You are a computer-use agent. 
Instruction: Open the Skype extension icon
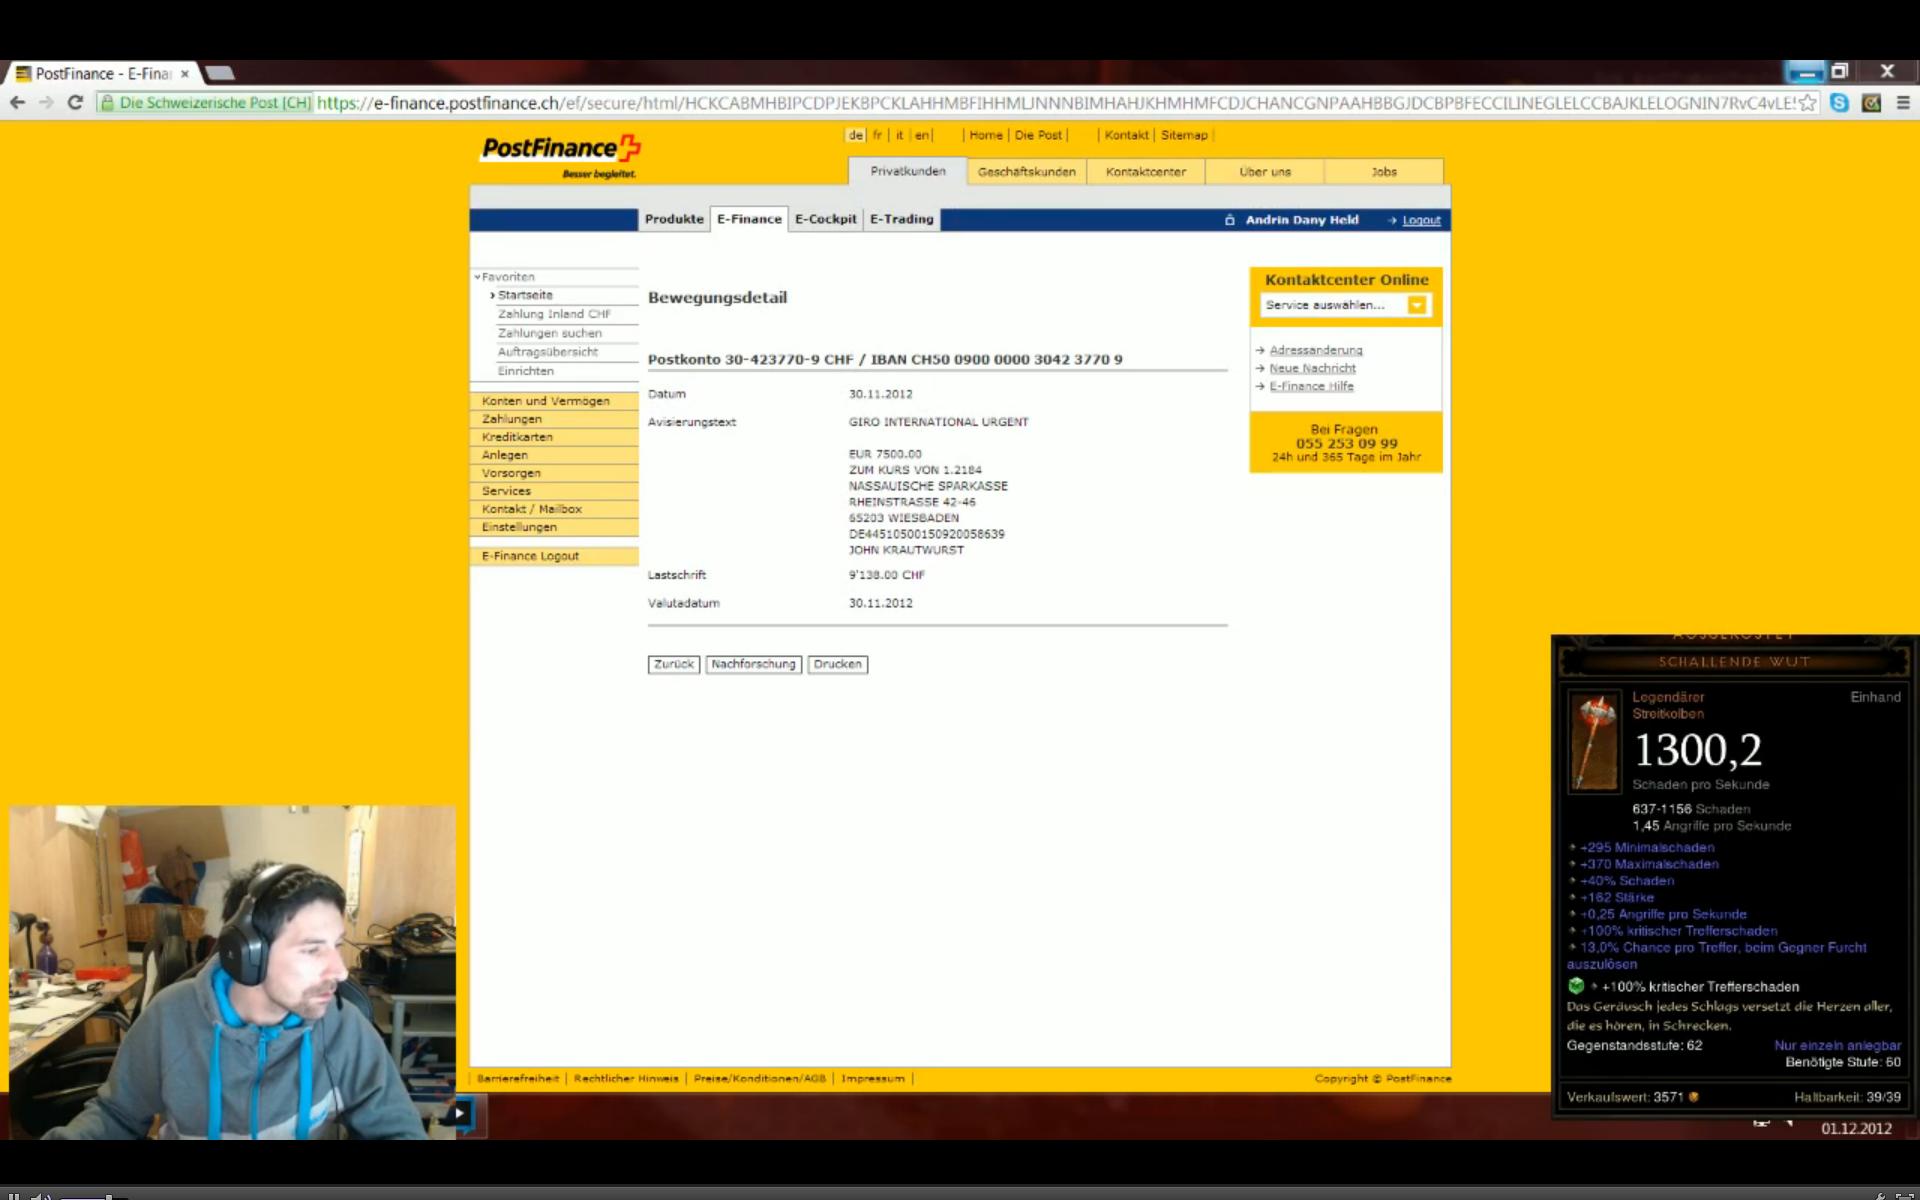(1839, 102)
